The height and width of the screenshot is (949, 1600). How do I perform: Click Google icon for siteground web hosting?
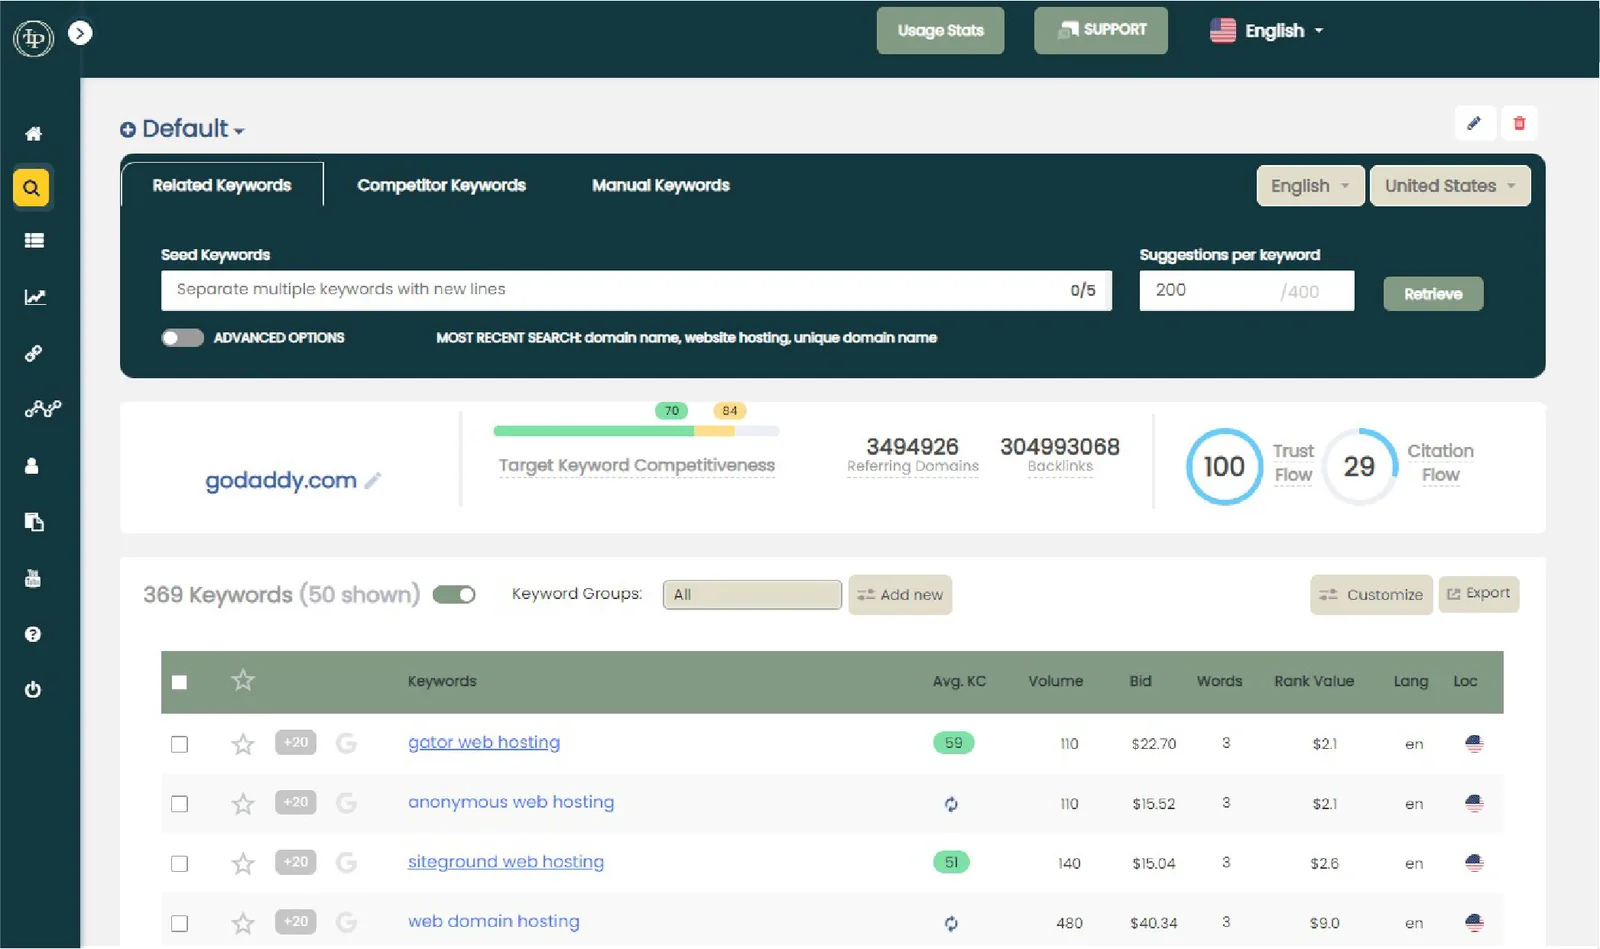[346, 862]
